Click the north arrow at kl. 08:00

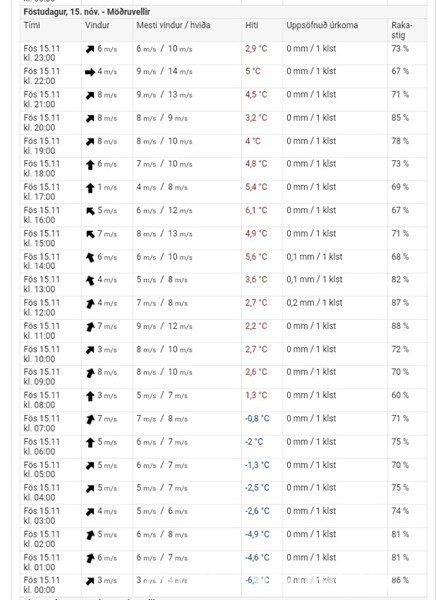(x=90, y=396)
